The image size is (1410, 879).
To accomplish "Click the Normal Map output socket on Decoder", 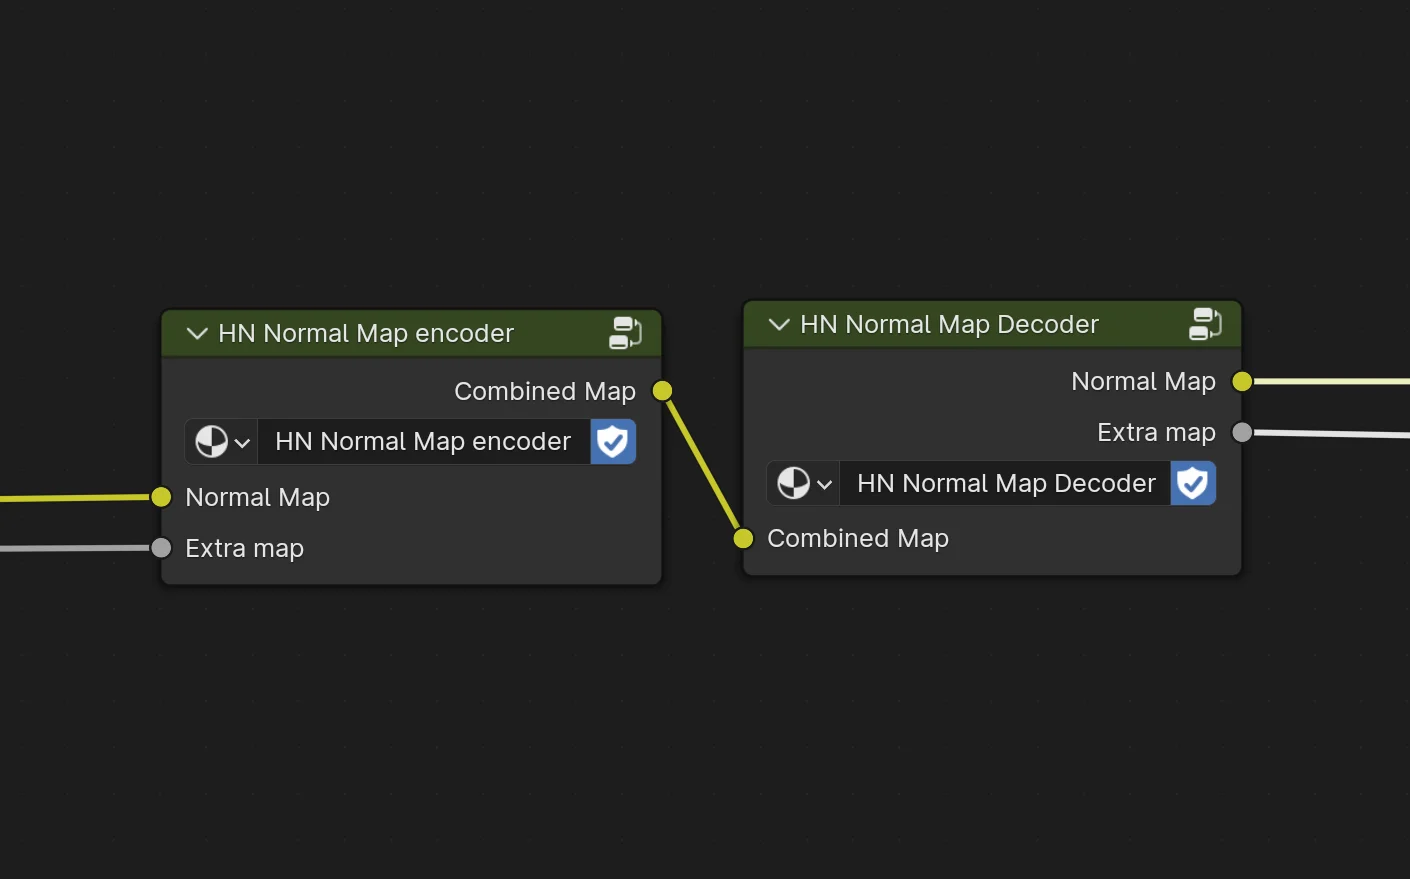I will 1242,381.
